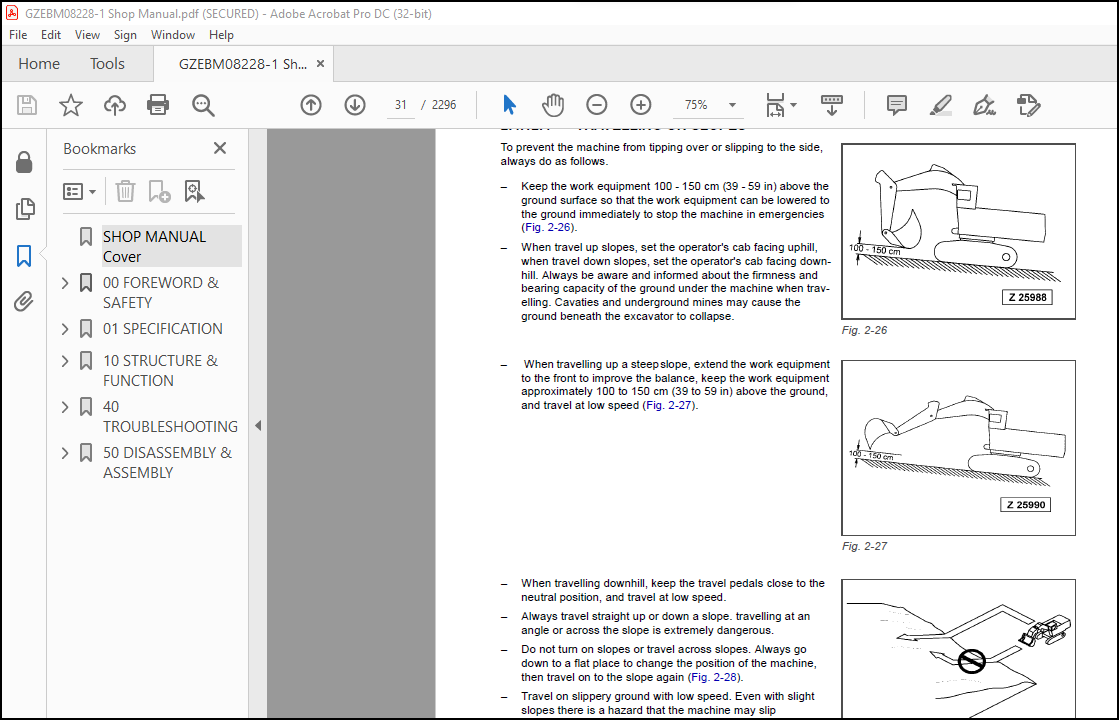
Task: Select SHOP MANUAL Cover bookmark
Action: pyautogui.click(x=171, y=246)
